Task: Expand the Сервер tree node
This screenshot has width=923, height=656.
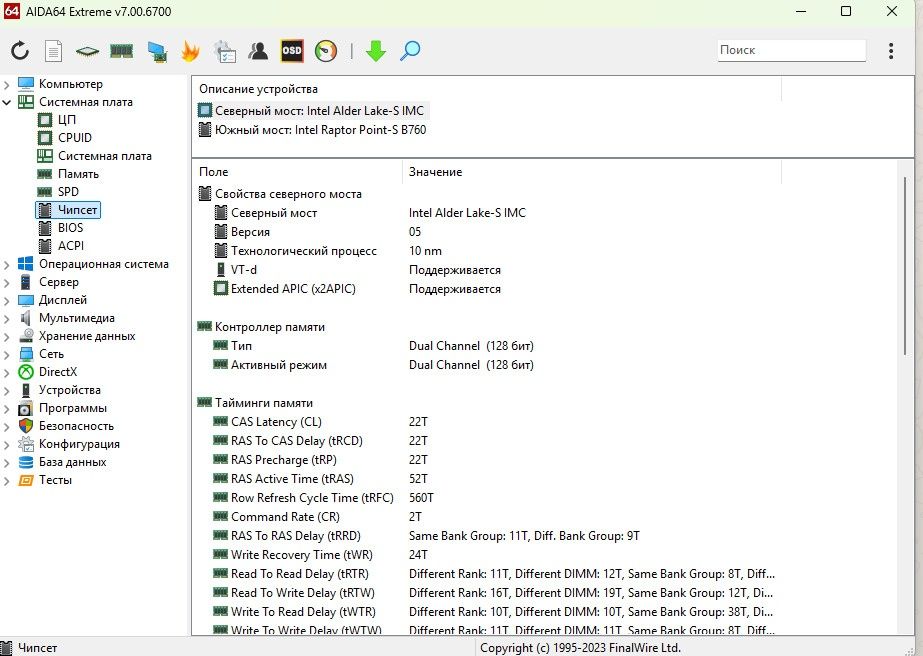Action: [7, 283]
